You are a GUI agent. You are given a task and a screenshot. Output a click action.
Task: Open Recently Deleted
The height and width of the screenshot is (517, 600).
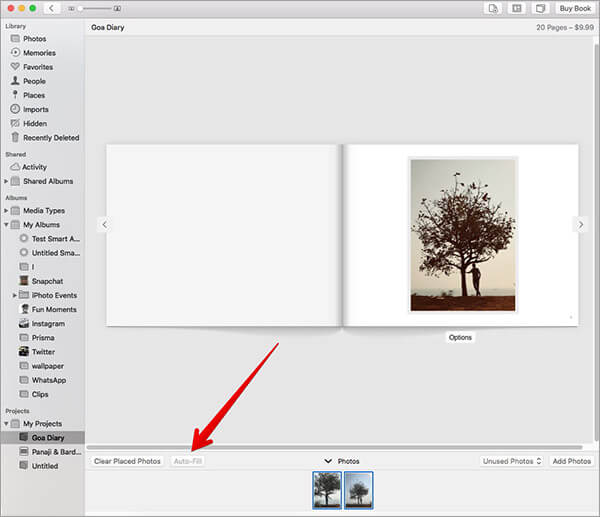click(x=42, y=138)
